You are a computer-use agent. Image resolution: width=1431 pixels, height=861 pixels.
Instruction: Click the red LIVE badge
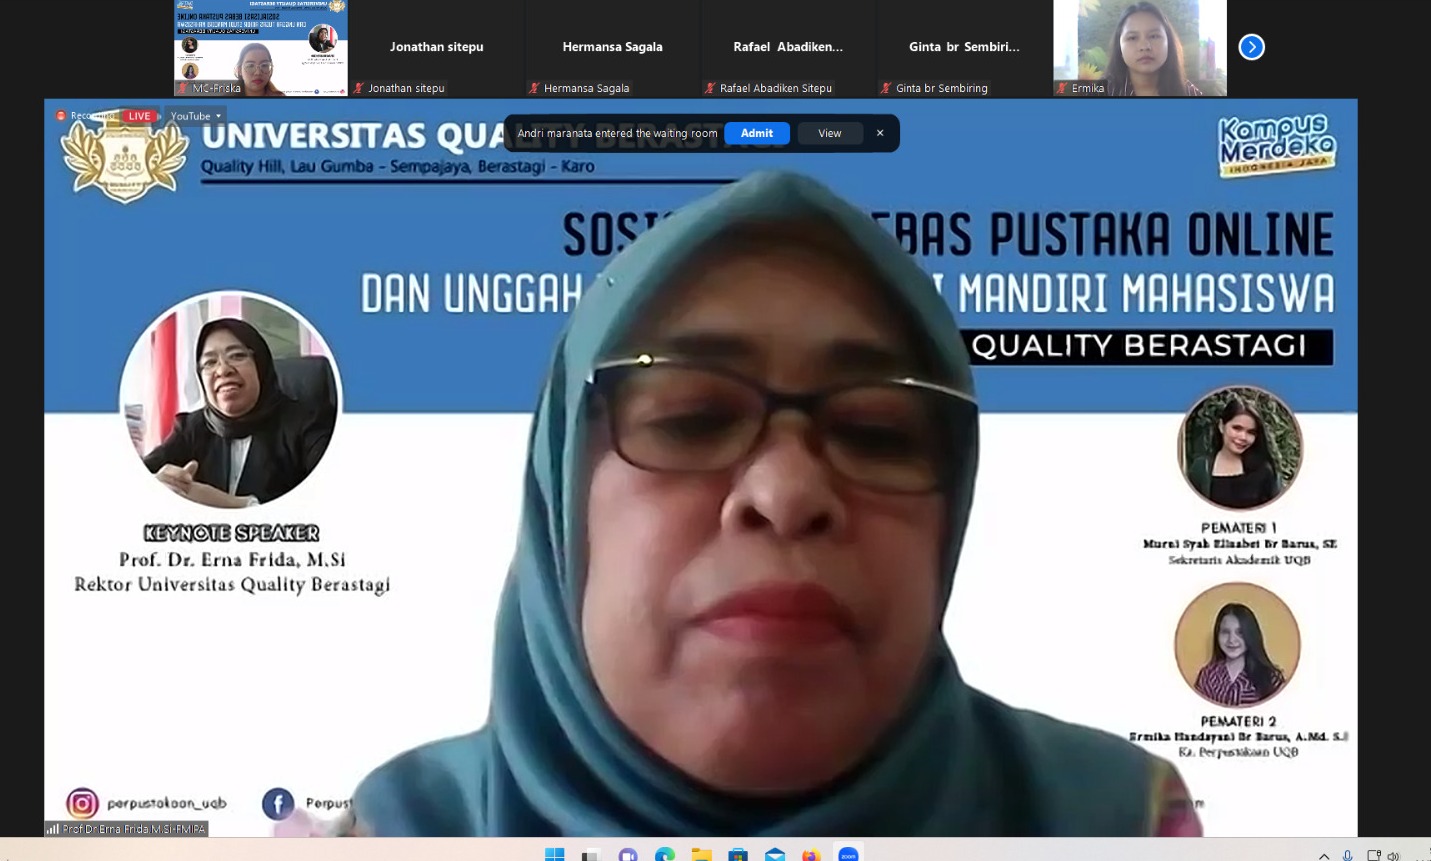[138, 116]
